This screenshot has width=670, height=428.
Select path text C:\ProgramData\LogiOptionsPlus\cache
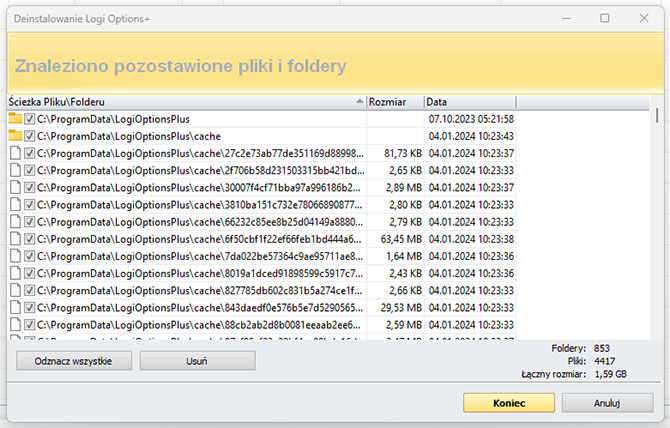pyautogui.click(x=129, y=136)
